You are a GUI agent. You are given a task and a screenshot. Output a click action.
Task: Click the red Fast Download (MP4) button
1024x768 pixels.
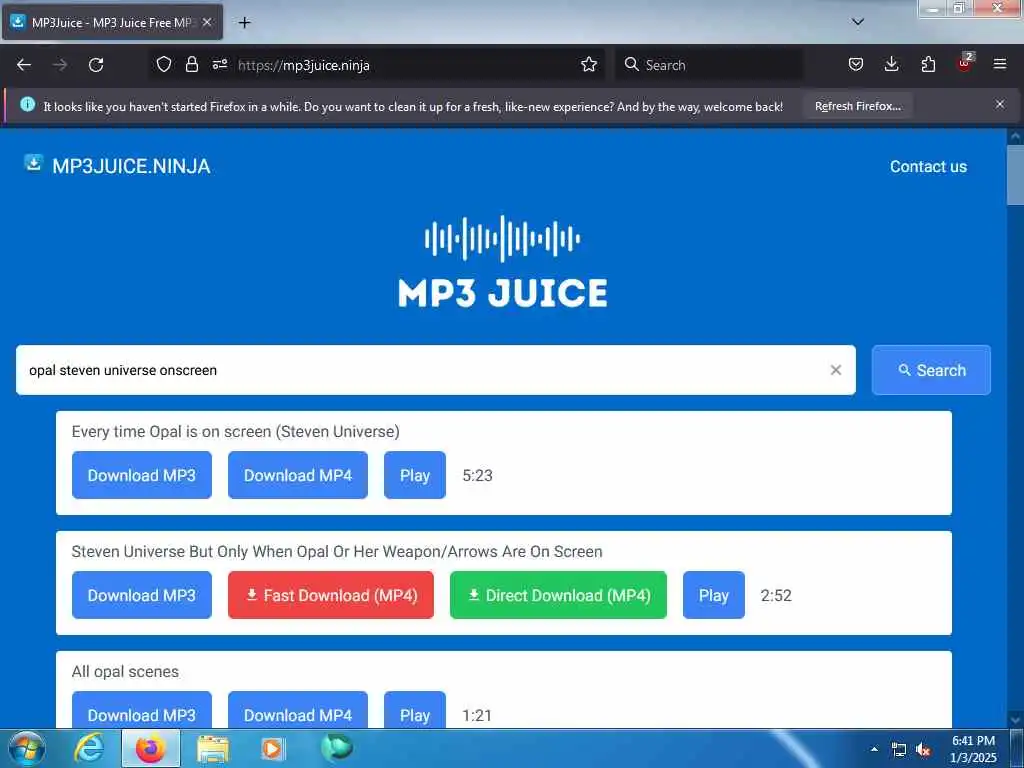click(330, 595)
